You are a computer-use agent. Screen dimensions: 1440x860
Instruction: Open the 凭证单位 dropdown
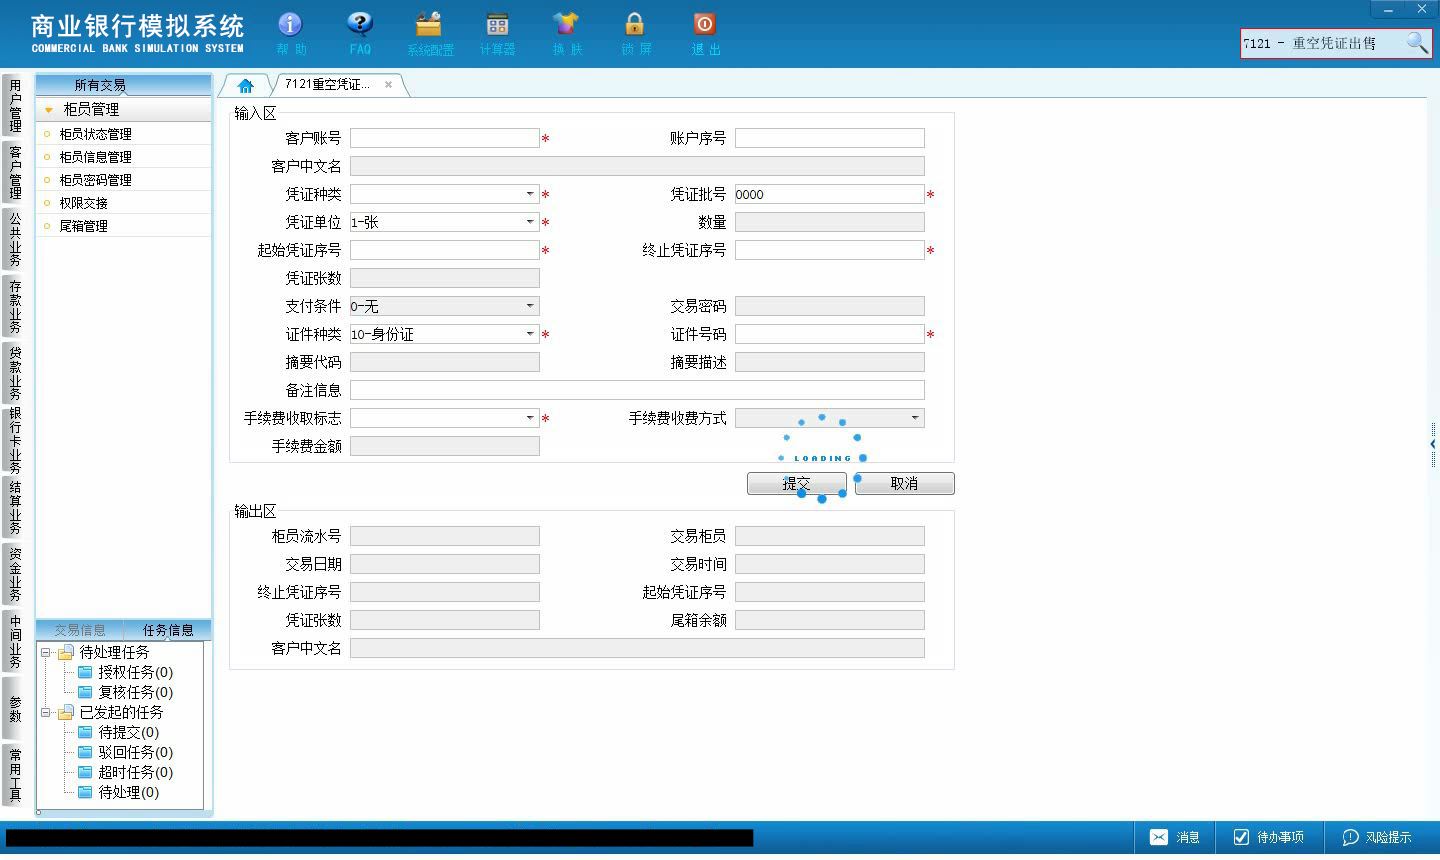[x=530, y=222]
